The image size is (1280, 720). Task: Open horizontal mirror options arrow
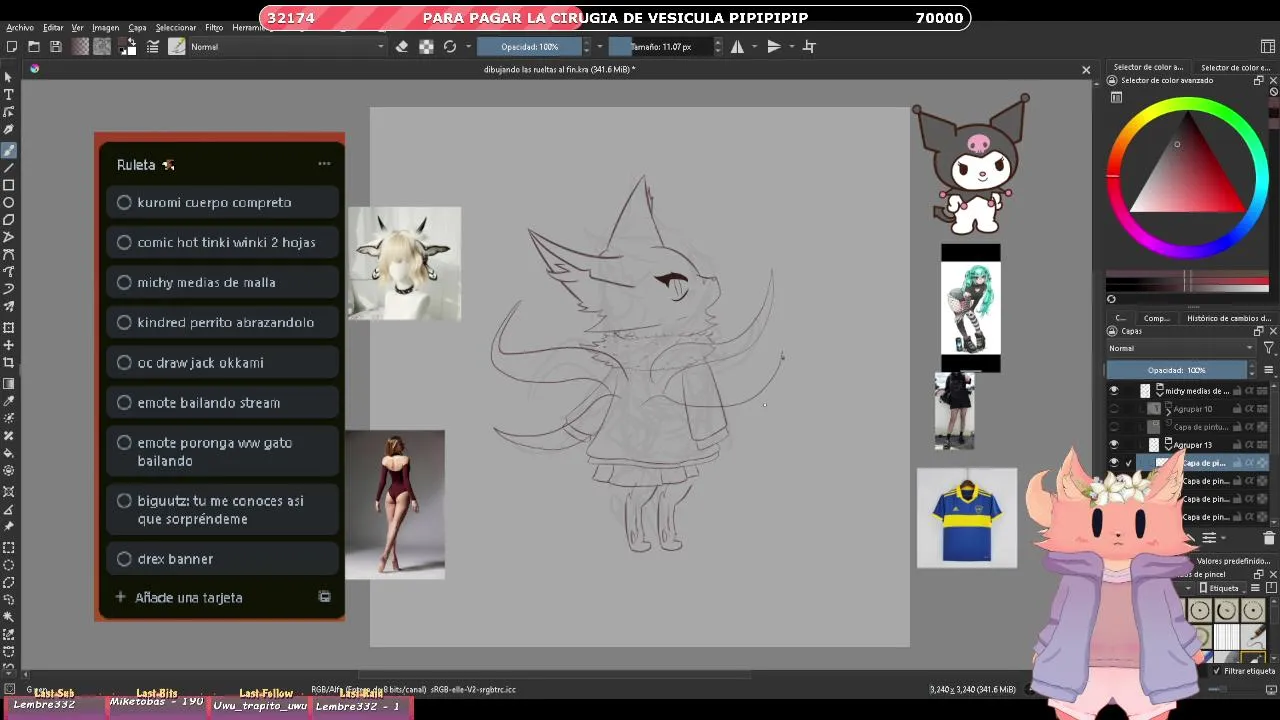(754, 46)
